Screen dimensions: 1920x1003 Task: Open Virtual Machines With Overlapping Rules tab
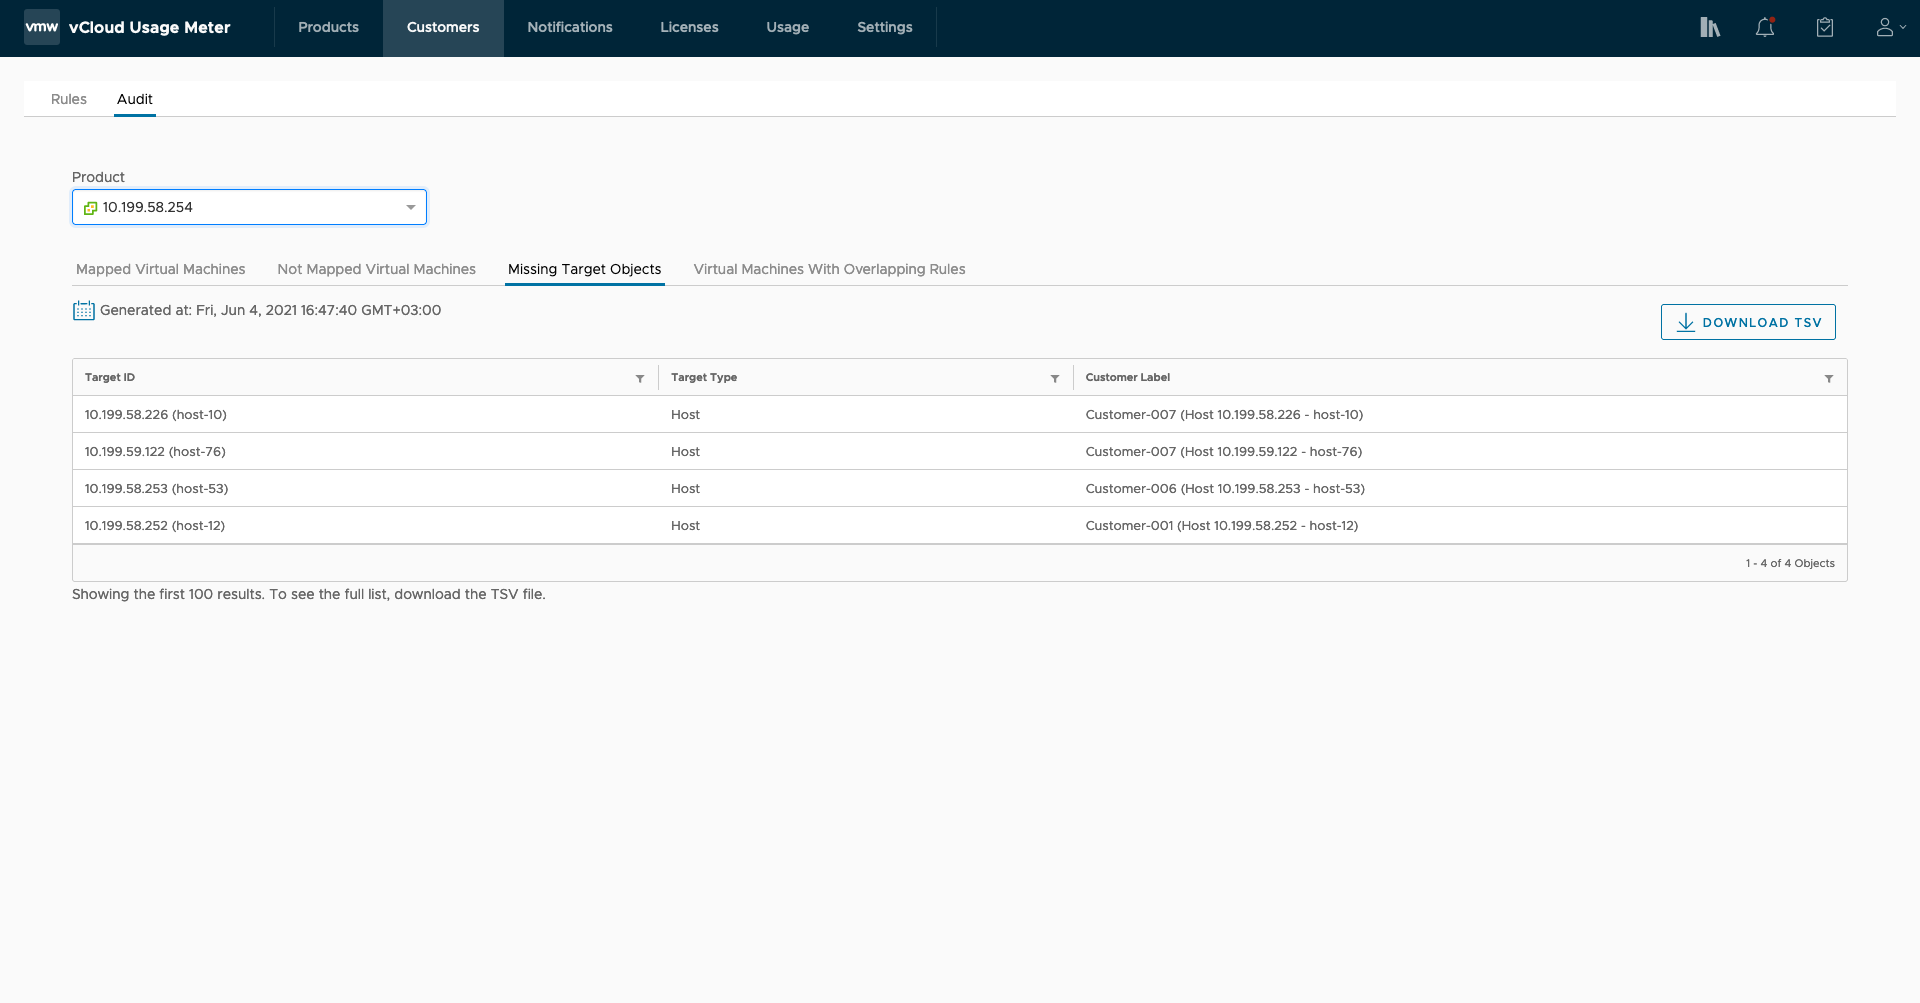pos(829,269)
